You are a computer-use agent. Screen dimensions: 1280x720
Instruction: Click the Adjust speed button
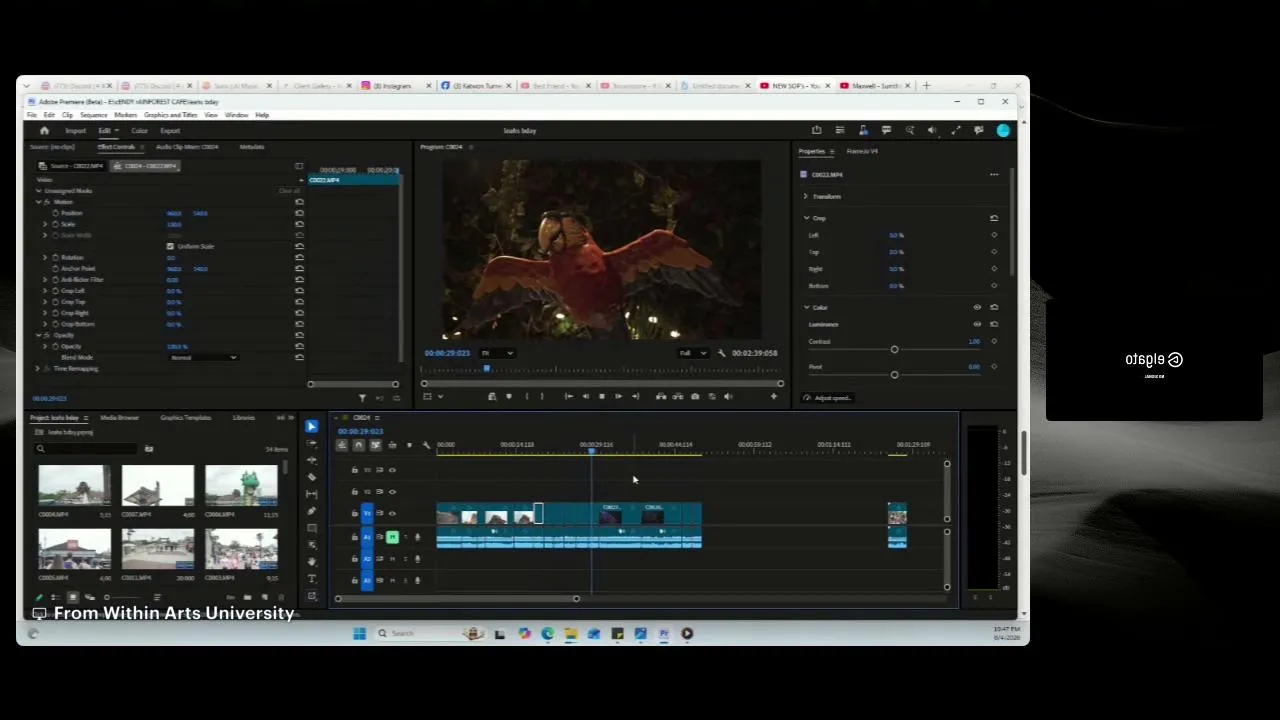click(x=828, y=398)
